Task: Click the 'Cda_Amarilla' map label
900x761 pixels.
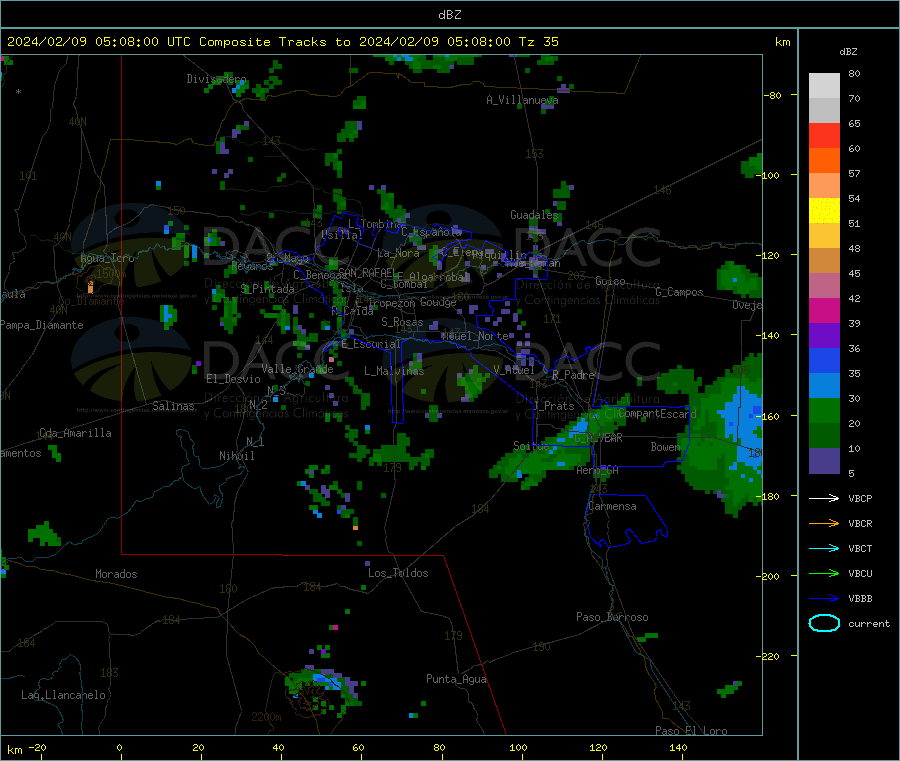Action: [75, 433]
